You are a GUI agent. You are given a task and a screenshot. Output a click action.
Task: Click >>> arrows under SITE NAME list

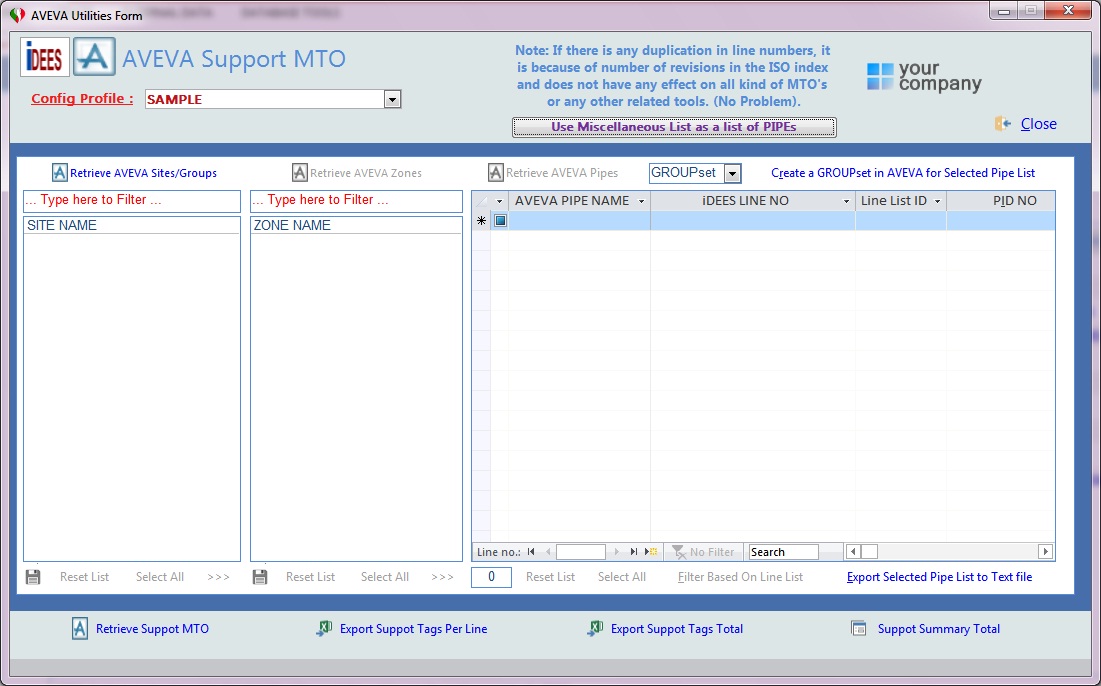pos(218,577)
